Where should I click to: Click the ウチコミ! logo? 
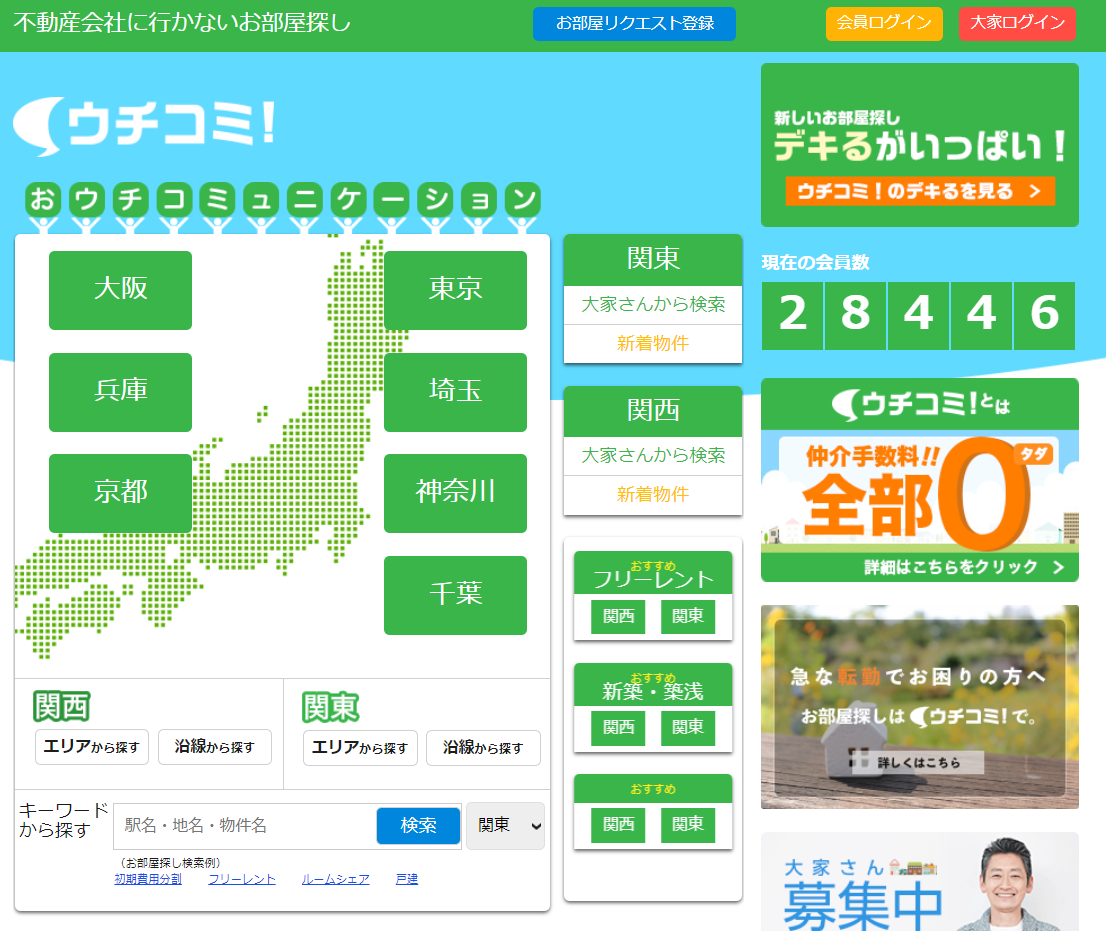point(145,126)
